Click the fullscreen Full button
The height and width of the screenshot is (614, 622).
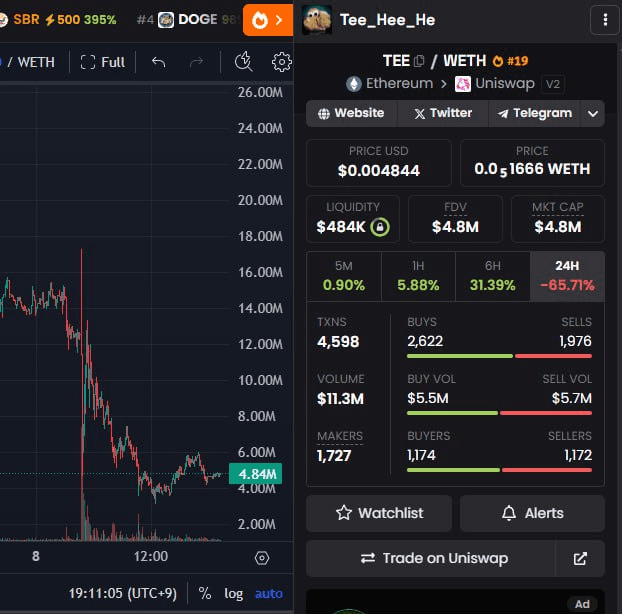click(103, 62)
